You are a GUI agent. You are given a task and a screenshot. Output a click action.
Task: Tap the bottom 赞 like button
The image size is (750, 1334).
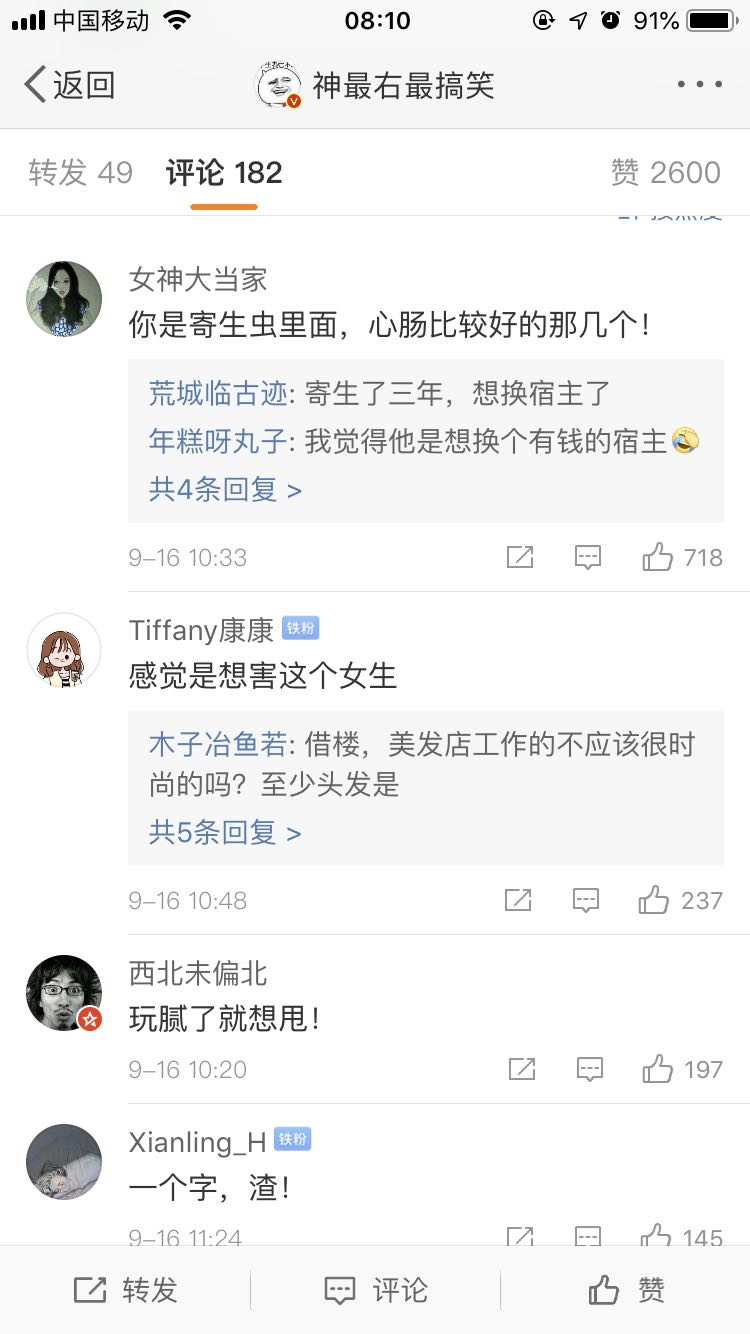click(626, 1290)
